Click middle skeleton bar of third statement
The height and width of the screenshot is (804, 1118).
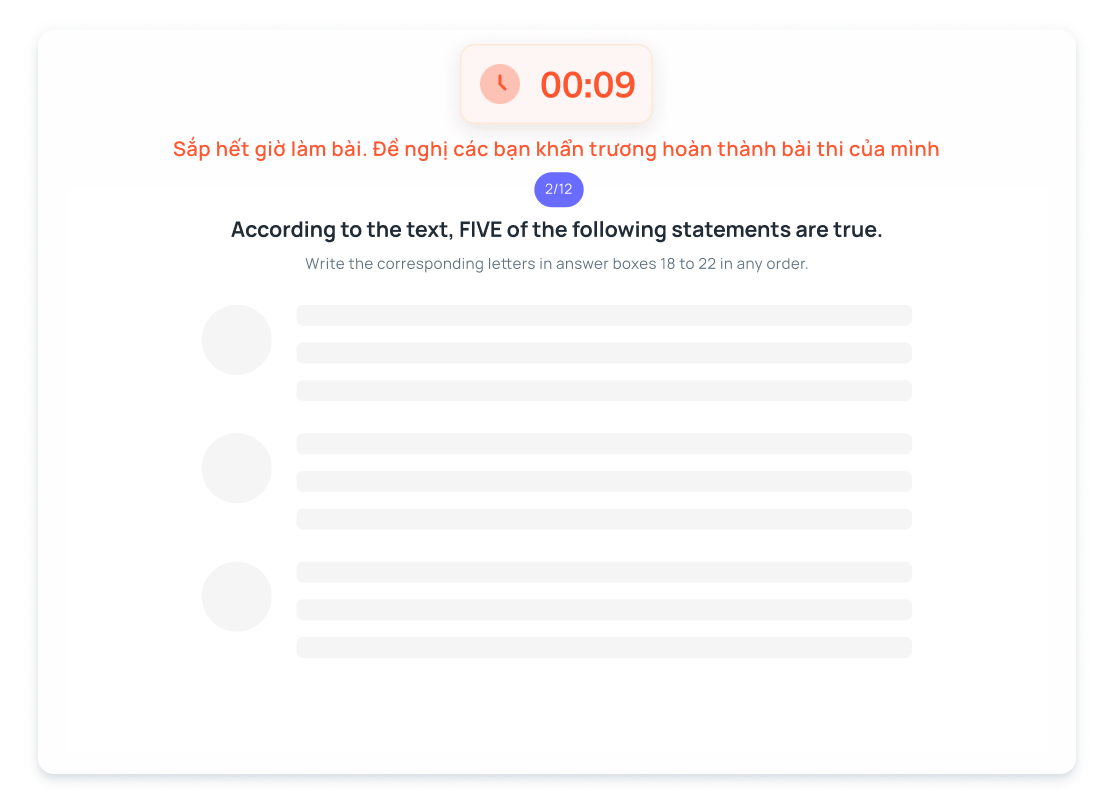pyautogui.click(x=604, y=609)
